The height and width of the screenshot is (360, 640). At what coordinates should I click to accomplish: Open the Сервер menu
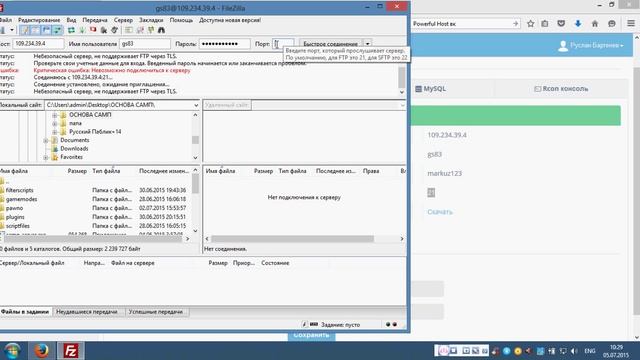123,20
